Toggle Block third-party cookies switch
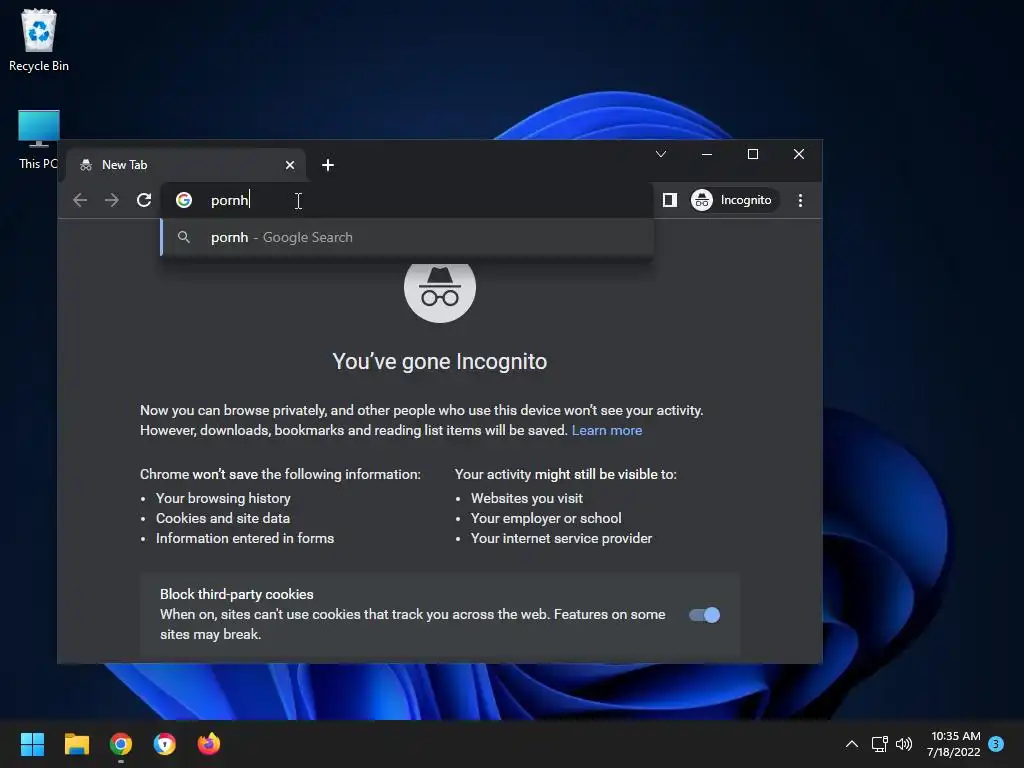Image resolution: width=1024 pixels, height=768 pixels. 704,615
